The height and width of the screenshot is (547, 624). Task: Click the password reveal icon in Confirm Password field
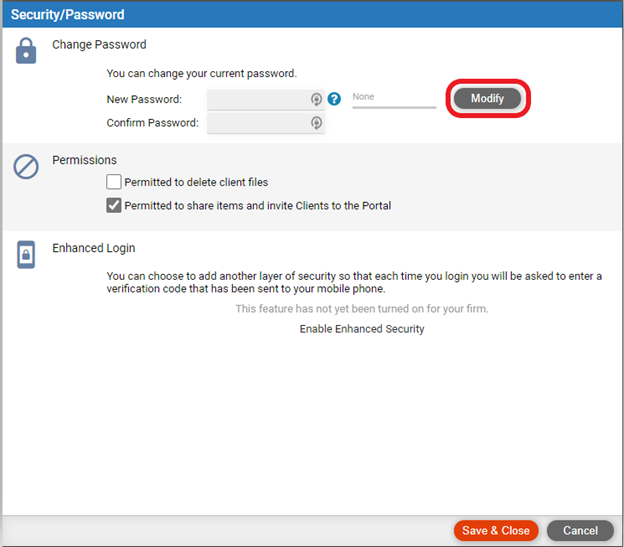tap(316, 123)
